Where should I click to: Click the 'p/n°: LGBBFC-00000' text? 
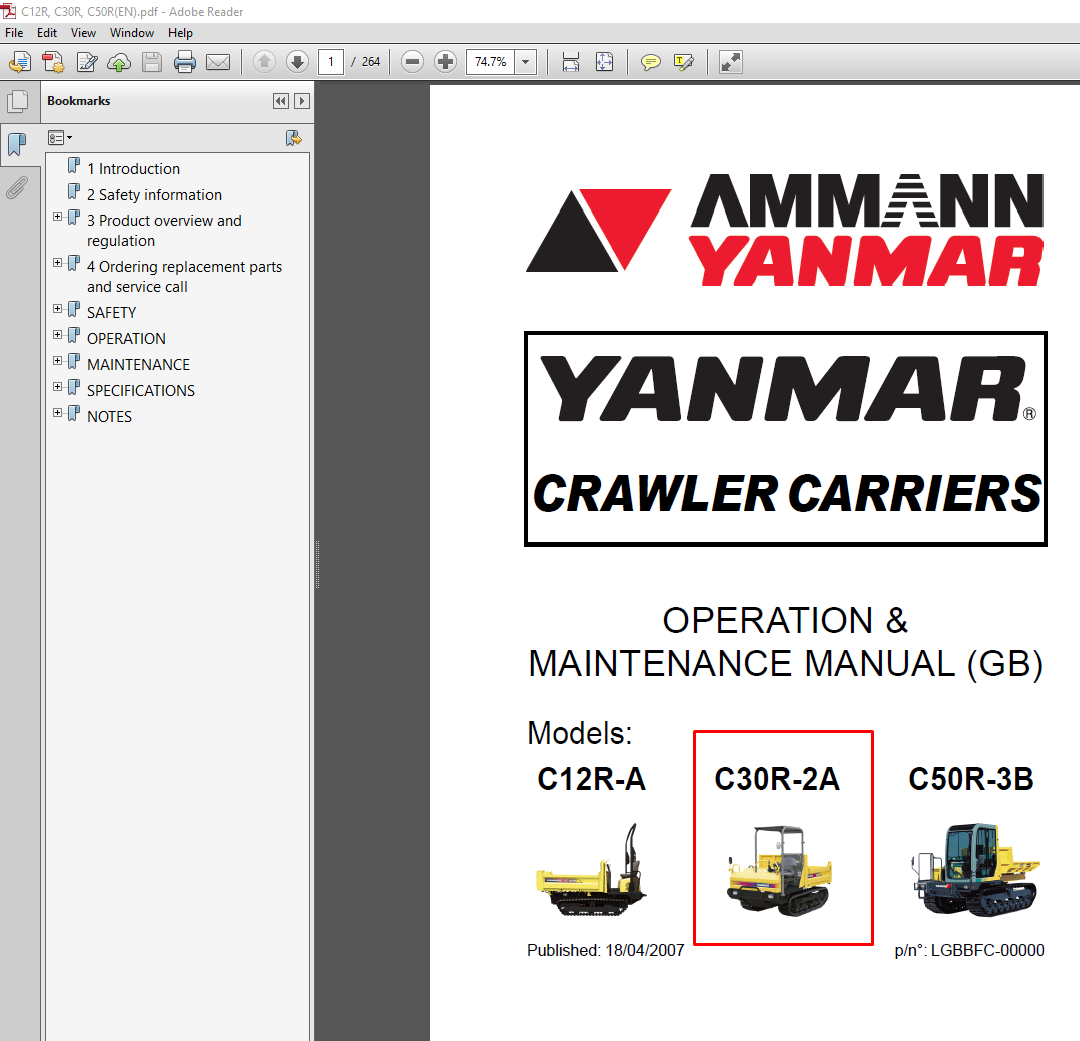click(x=969, y=951)
